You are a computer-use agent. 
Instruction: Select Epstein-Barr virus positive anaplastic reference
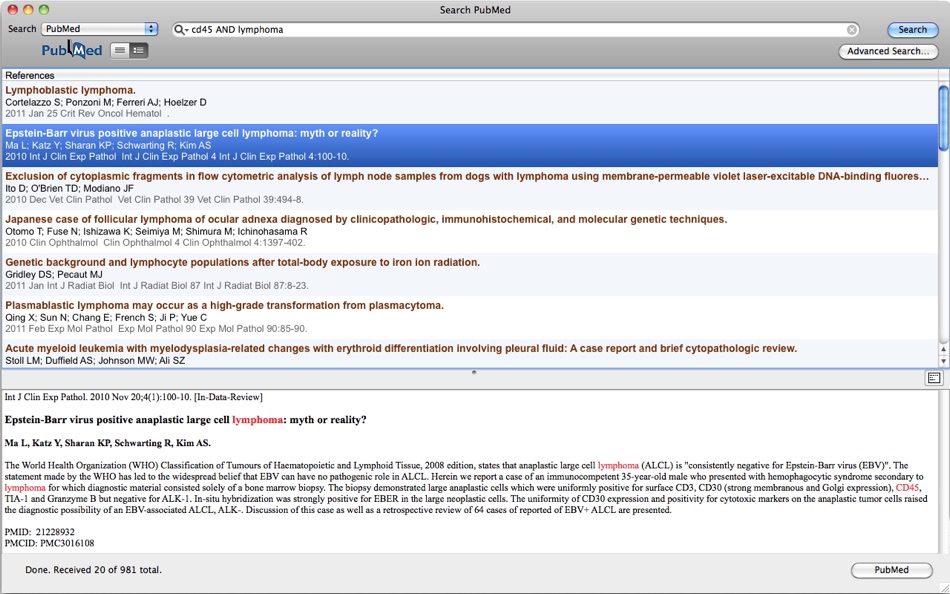coord(470,145)
